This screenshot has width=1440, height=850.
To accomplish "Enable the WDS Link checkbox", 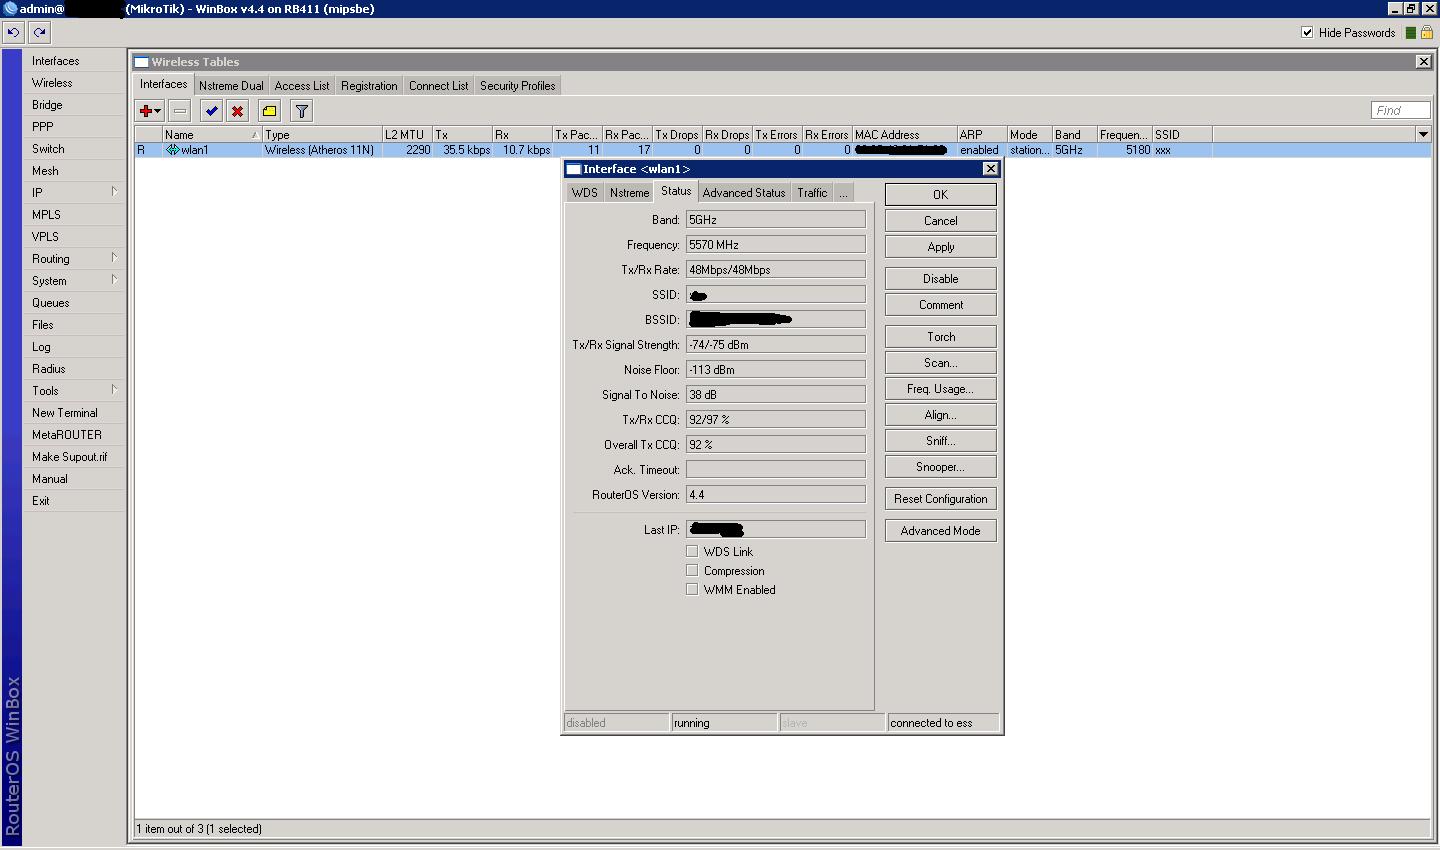I will point(692,551).
